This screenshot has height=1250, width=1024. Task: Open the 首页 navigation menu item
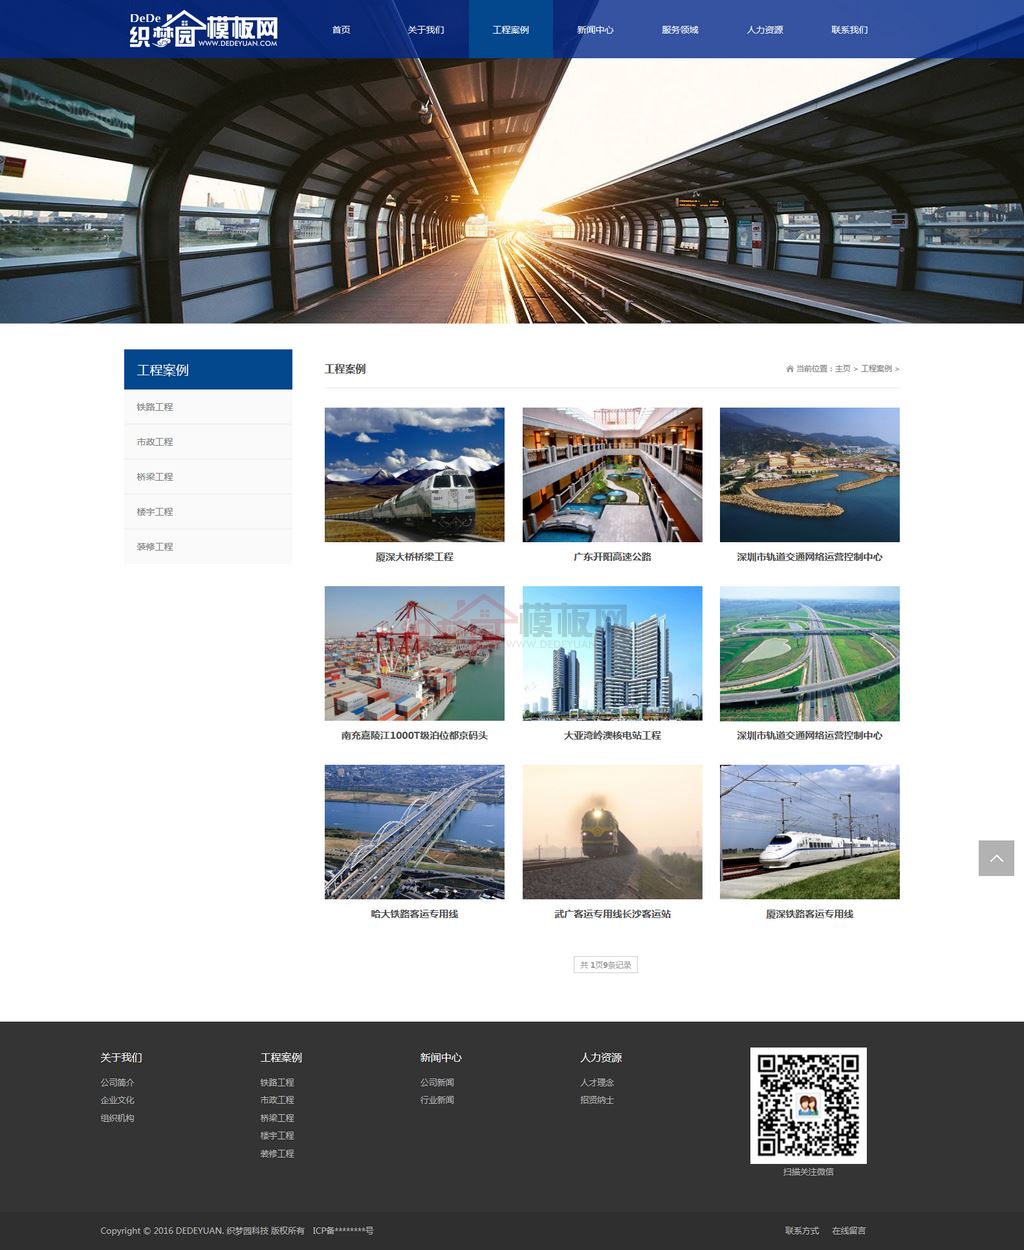341,30
